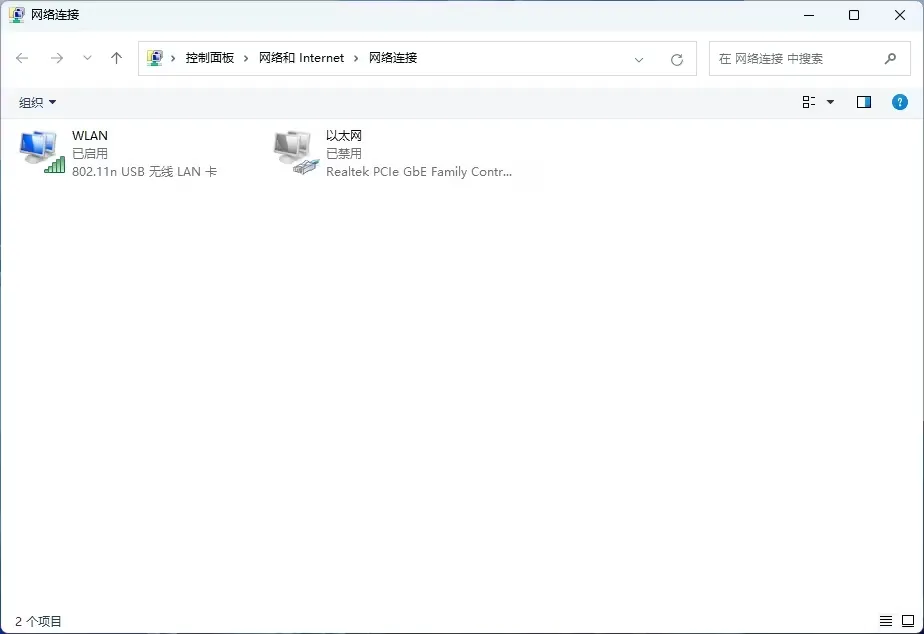
Task: Click the back navigation arrow
Action: click(x=22, y=58)
